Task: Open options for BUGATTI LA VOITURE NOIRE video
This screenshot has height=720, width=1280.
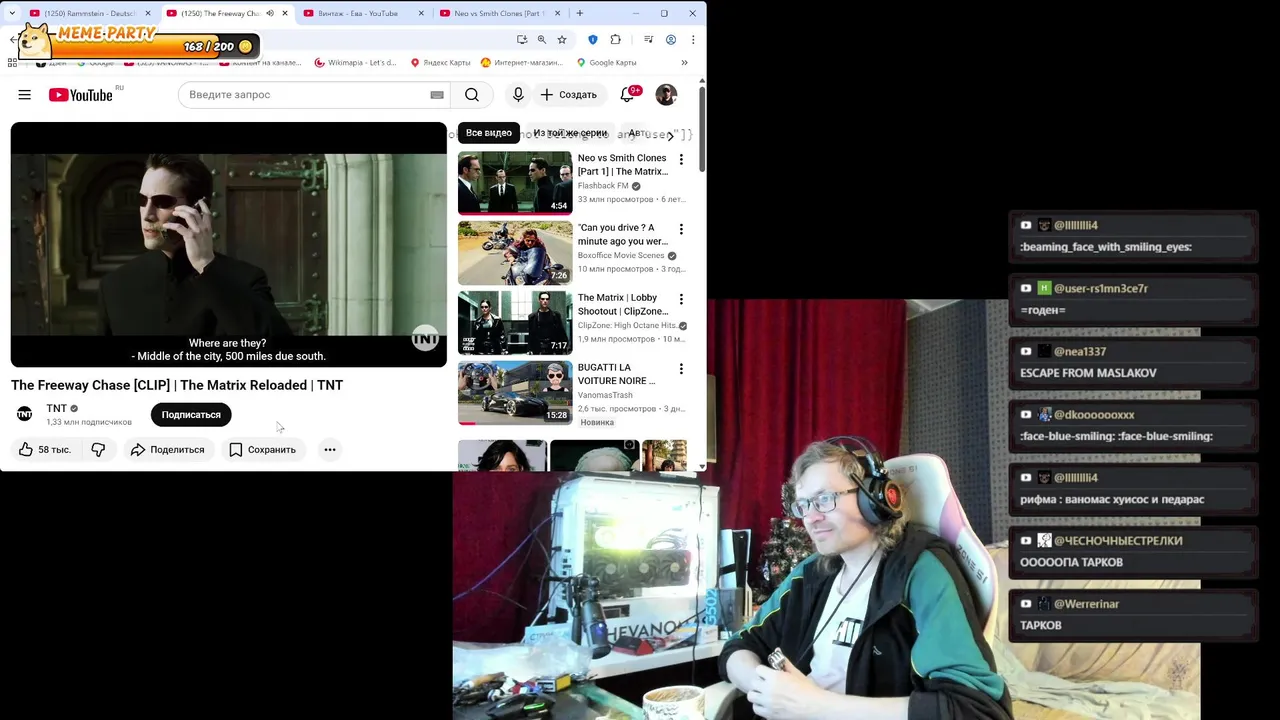Action: pos(681,370)
